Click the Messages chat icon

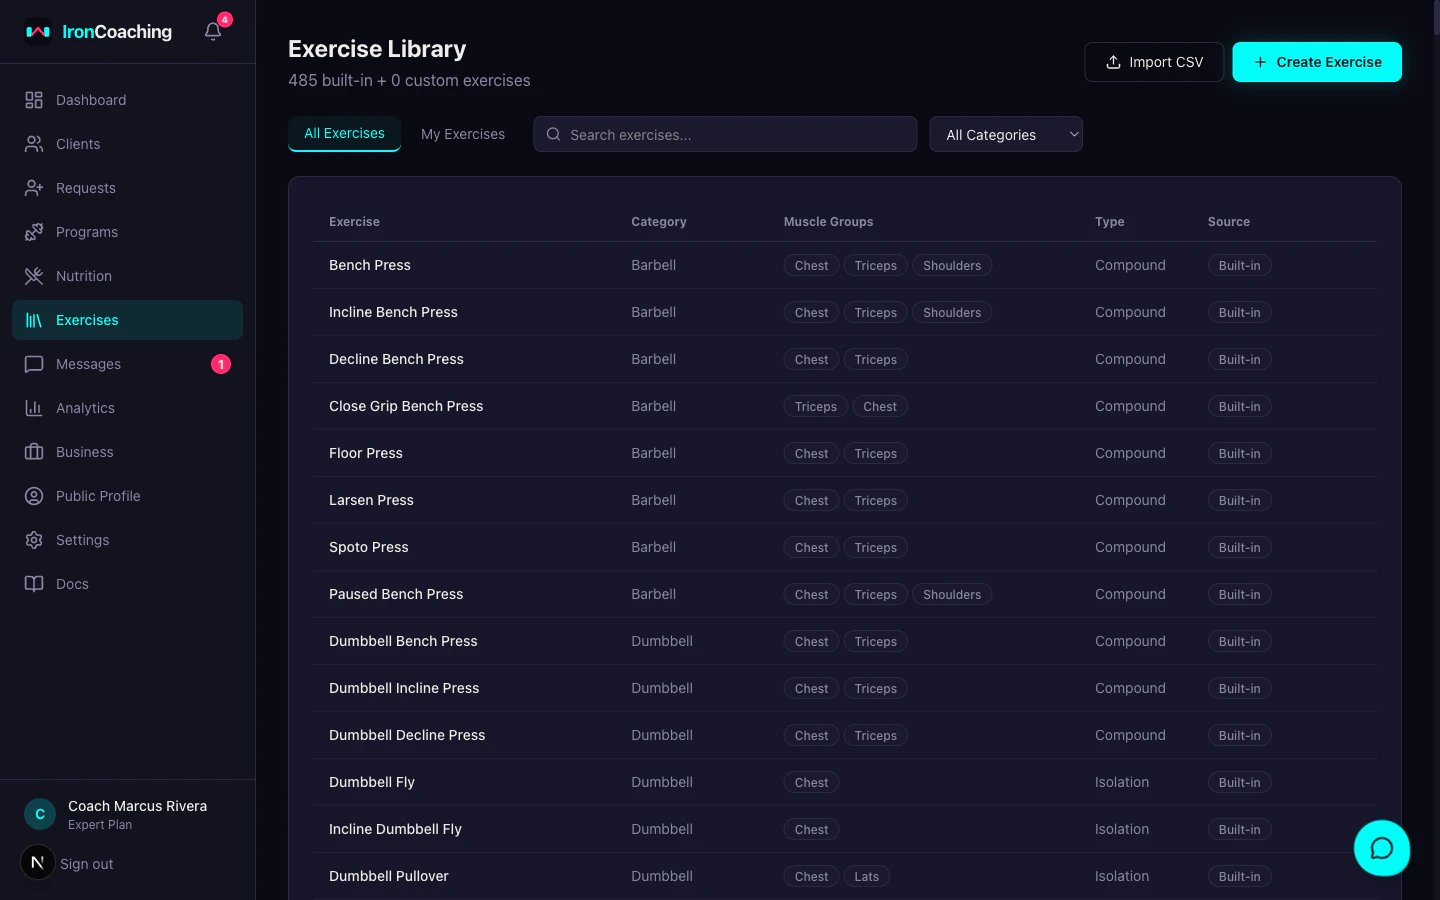coord(34,364)
